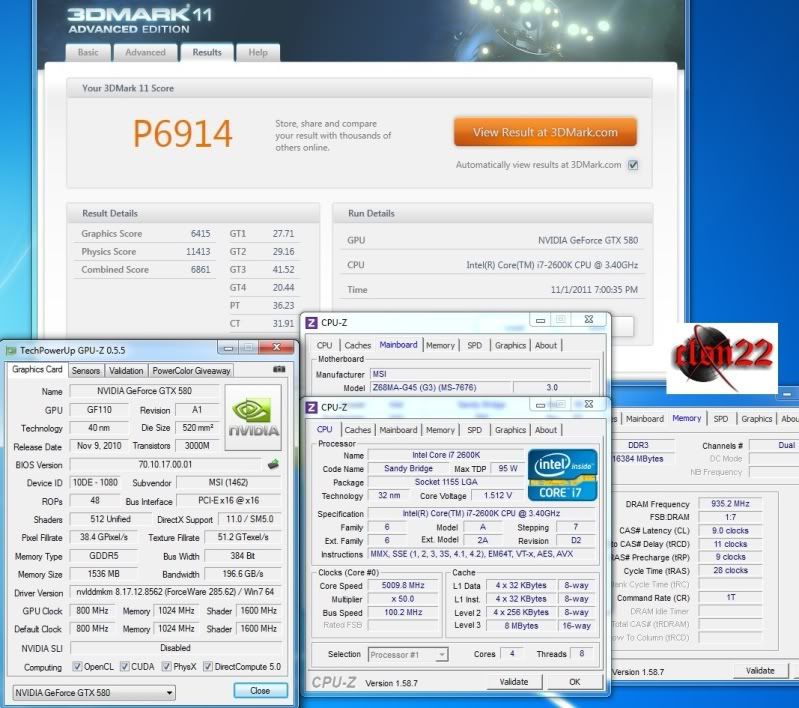Switch to the Sensors tab in GPU-Z
This screenshot has height=708, width=799.
pyautogui.click(x=86, y=371)
